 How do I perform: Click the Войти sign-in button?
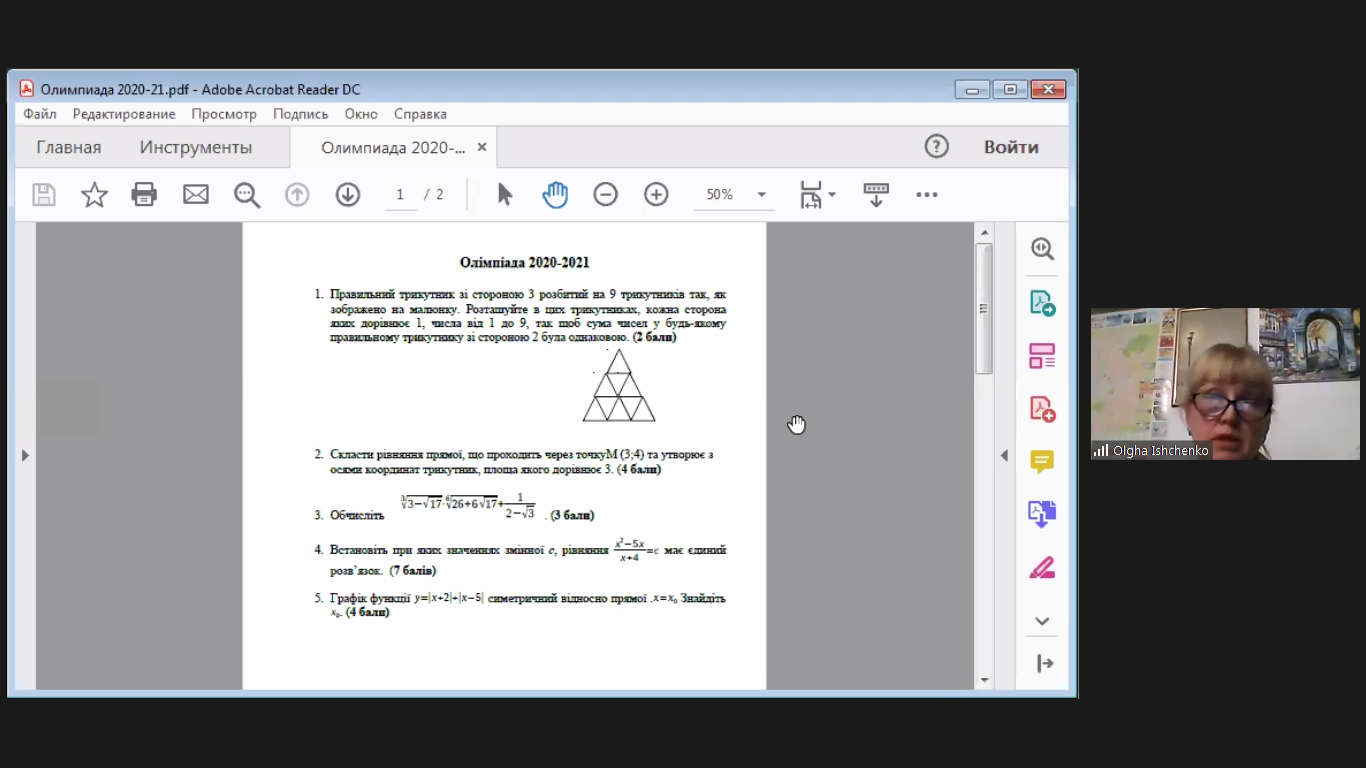tap(1011, 147)
